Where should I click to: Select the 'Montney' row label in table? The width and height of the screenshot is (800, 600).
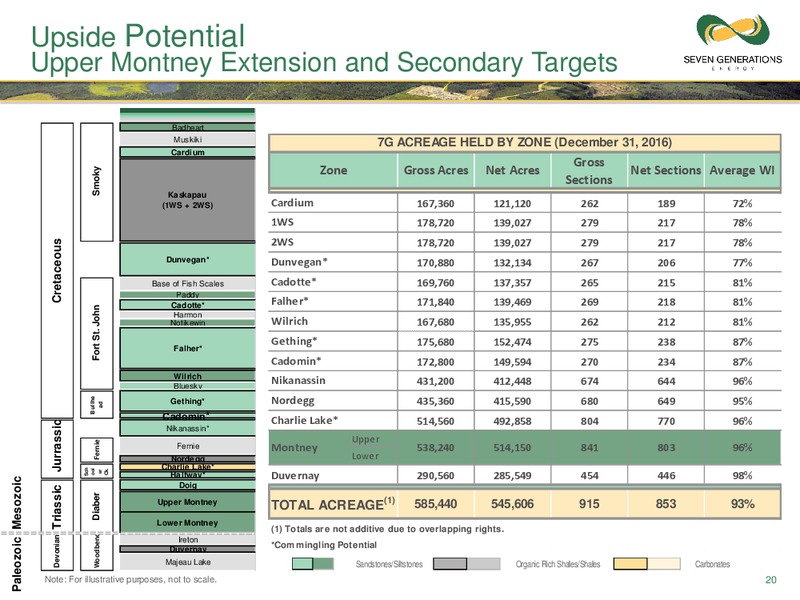click(294, 447)
